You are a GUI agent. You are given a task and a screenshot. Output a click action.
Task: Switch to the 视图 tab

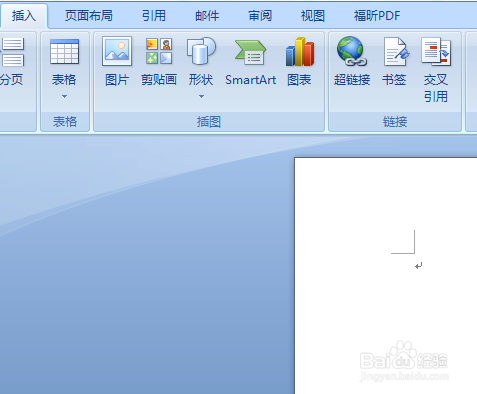(x=313, y=16)
